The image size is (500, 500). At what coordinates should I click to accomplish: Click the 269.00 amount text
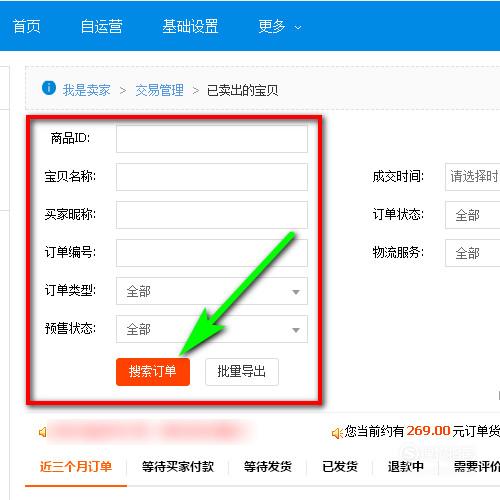click(x=428, y=431)
